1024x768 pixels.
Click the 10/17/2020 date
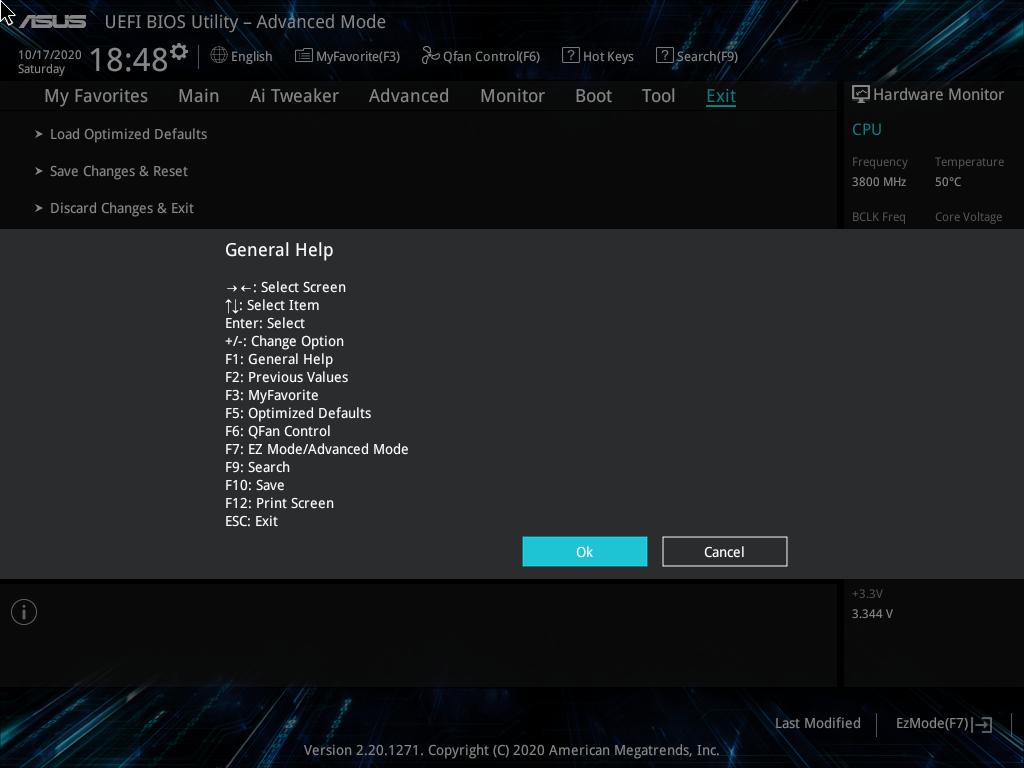50,55
